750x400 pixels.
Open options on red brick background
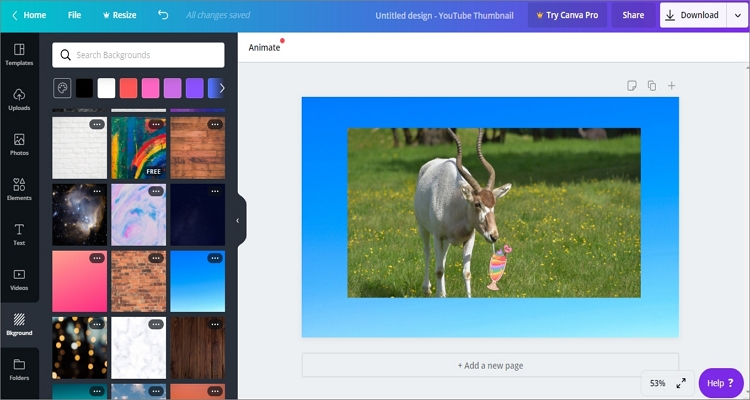tap(156, 258)
